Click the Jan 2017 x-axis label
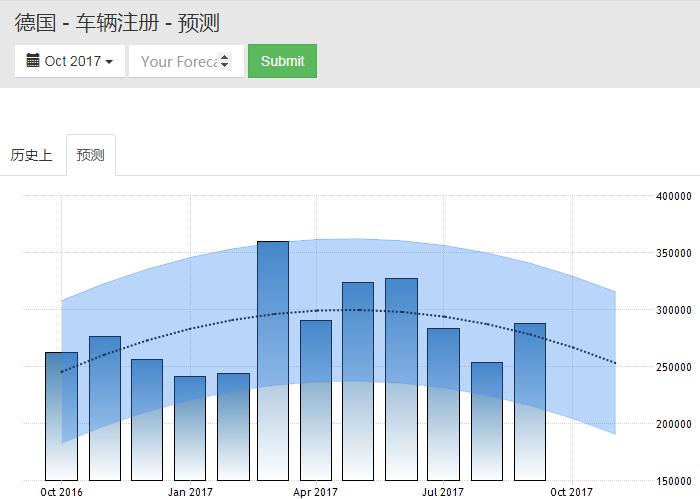The height and width of the screenshot is (499, 700). pos(190,492)
